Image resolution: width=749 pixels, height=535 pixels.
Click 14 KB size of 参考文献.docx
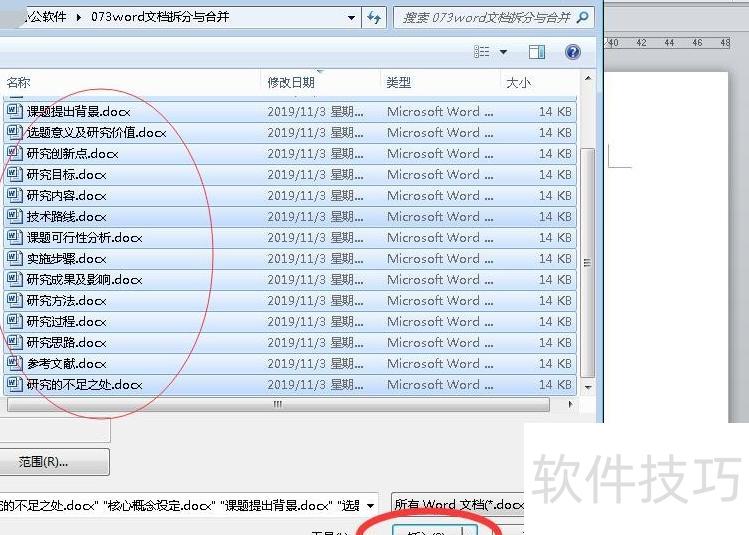pyautogui.click(x=555, y=364)
